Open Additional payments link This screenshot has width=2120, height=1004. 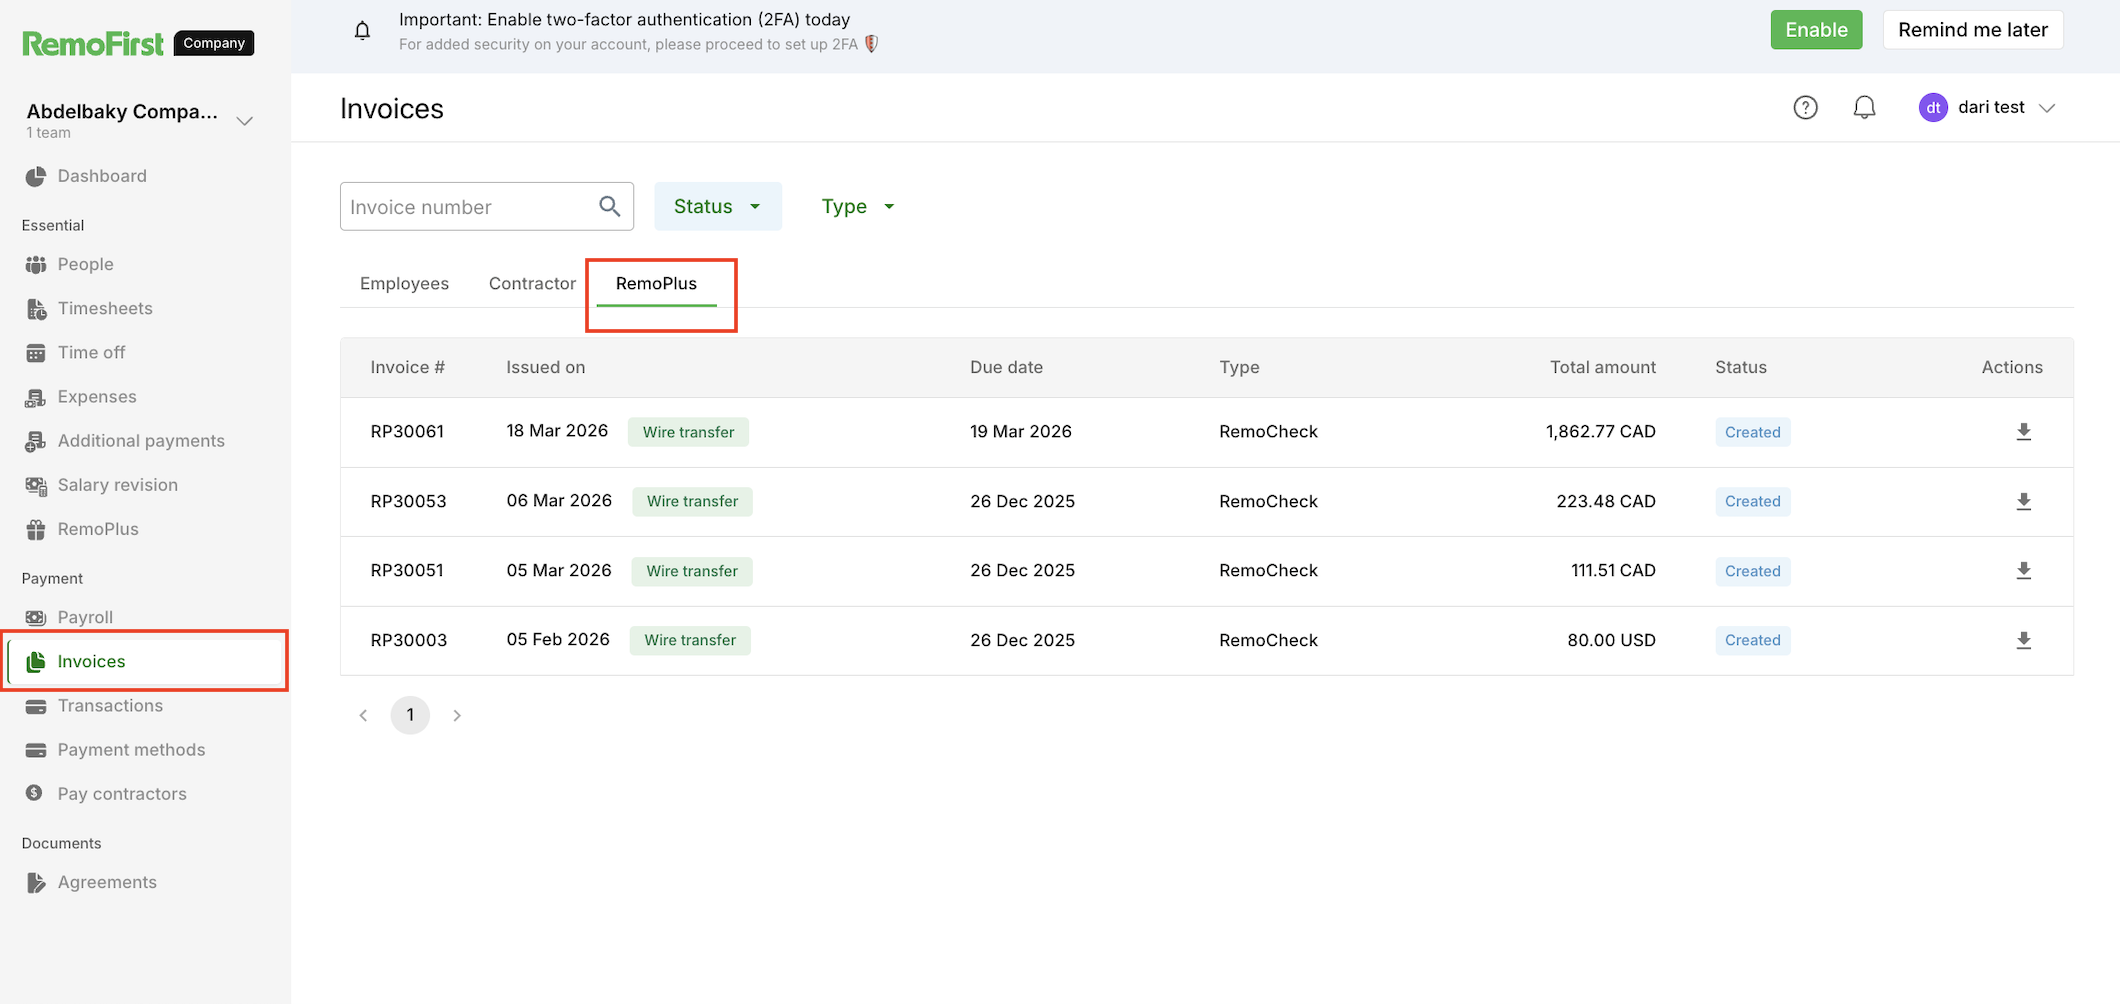coord(141,440)
